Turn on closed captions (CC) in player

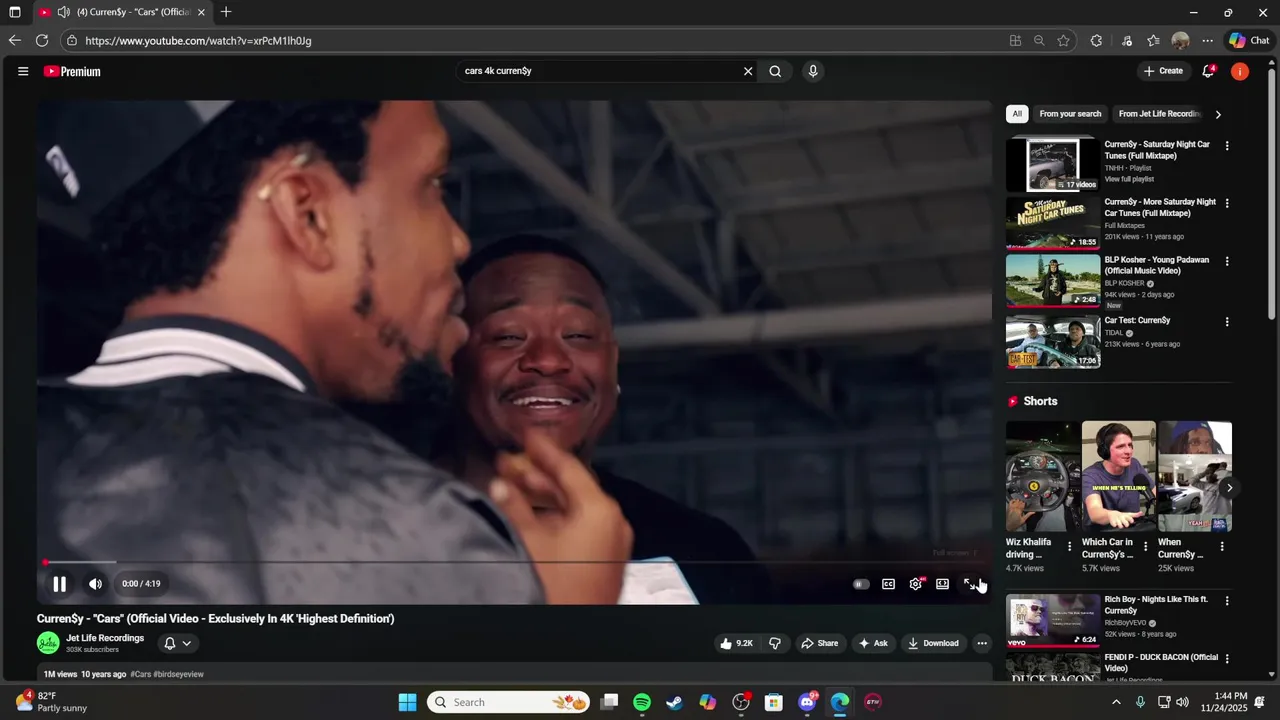pos(888,584)
